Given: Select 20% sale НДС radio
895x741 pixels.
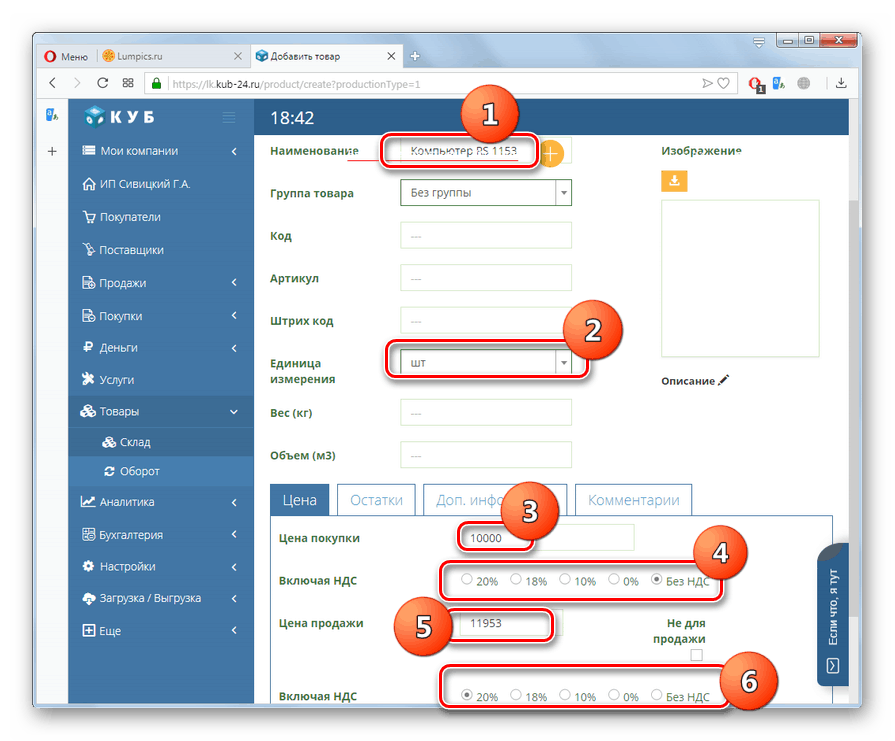Looking at the screenshot, I should [467, 695].
